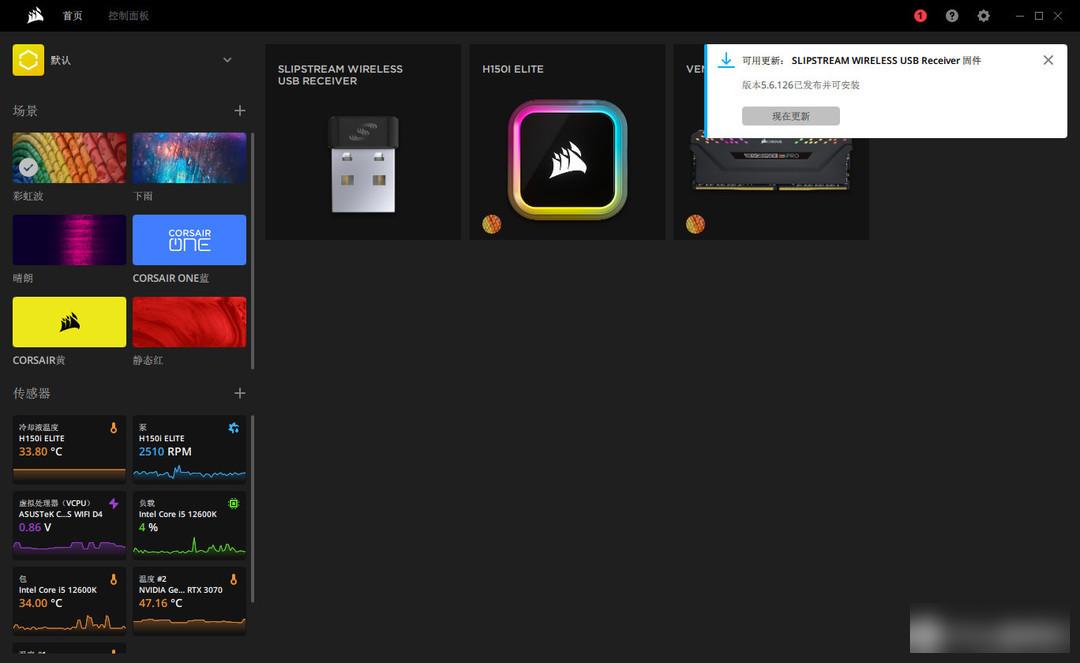Click the RGB memory module image
This screenshot has height=663, width=1080.
pos(771,164)
